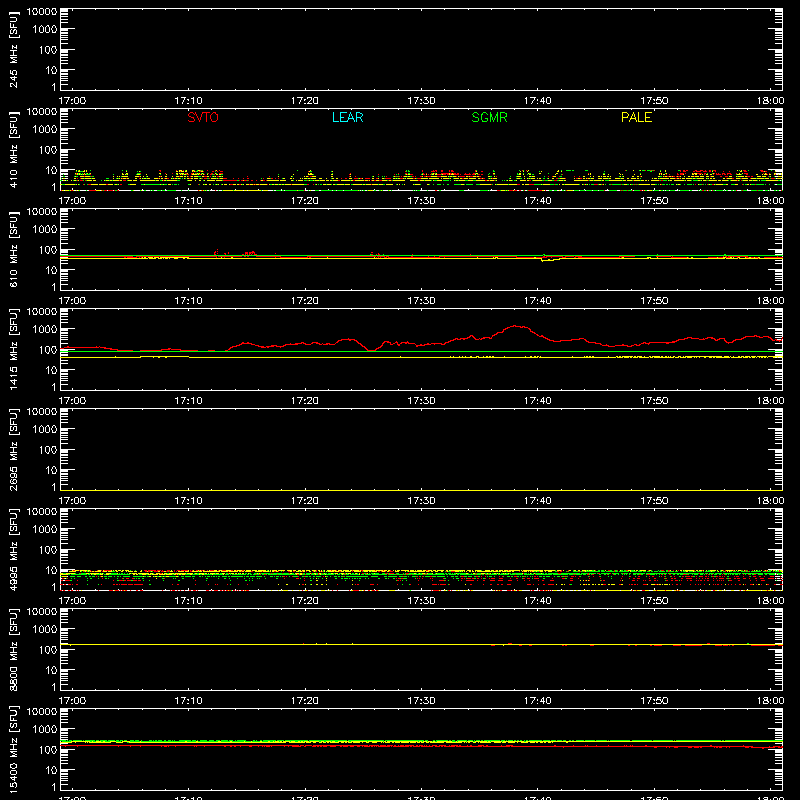Select the 410 MHz [SFU] axis title
Screen dimensions: 800x800
point(13,149)
